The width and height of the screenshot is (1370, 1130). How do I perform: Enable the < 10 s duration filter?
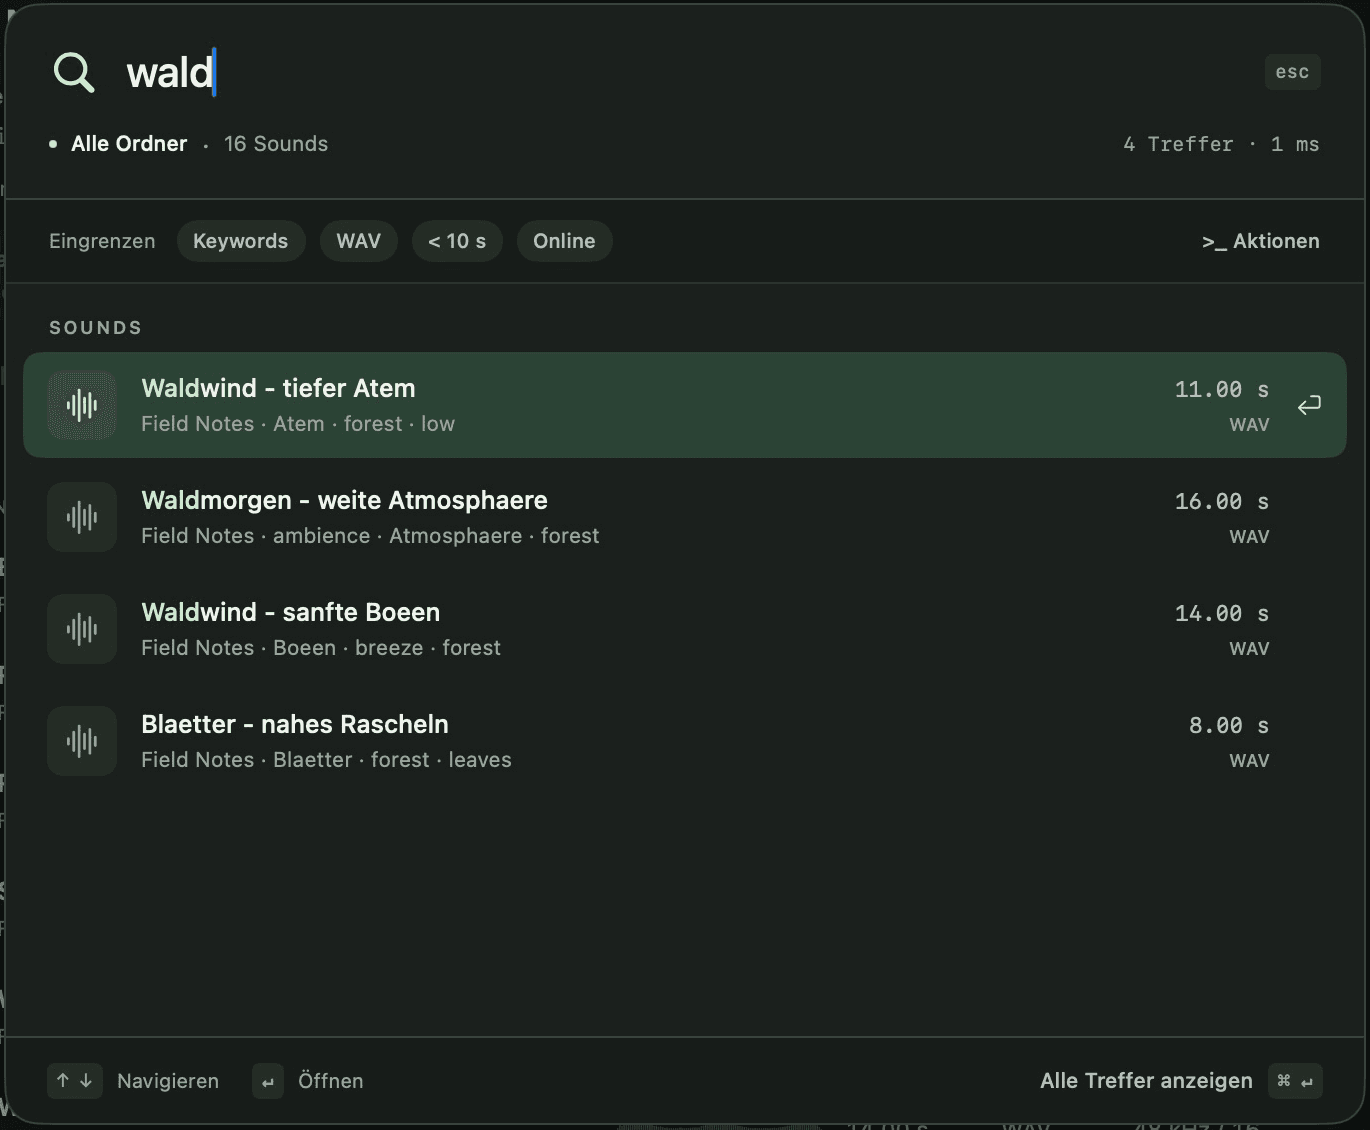tap(457, 241)
